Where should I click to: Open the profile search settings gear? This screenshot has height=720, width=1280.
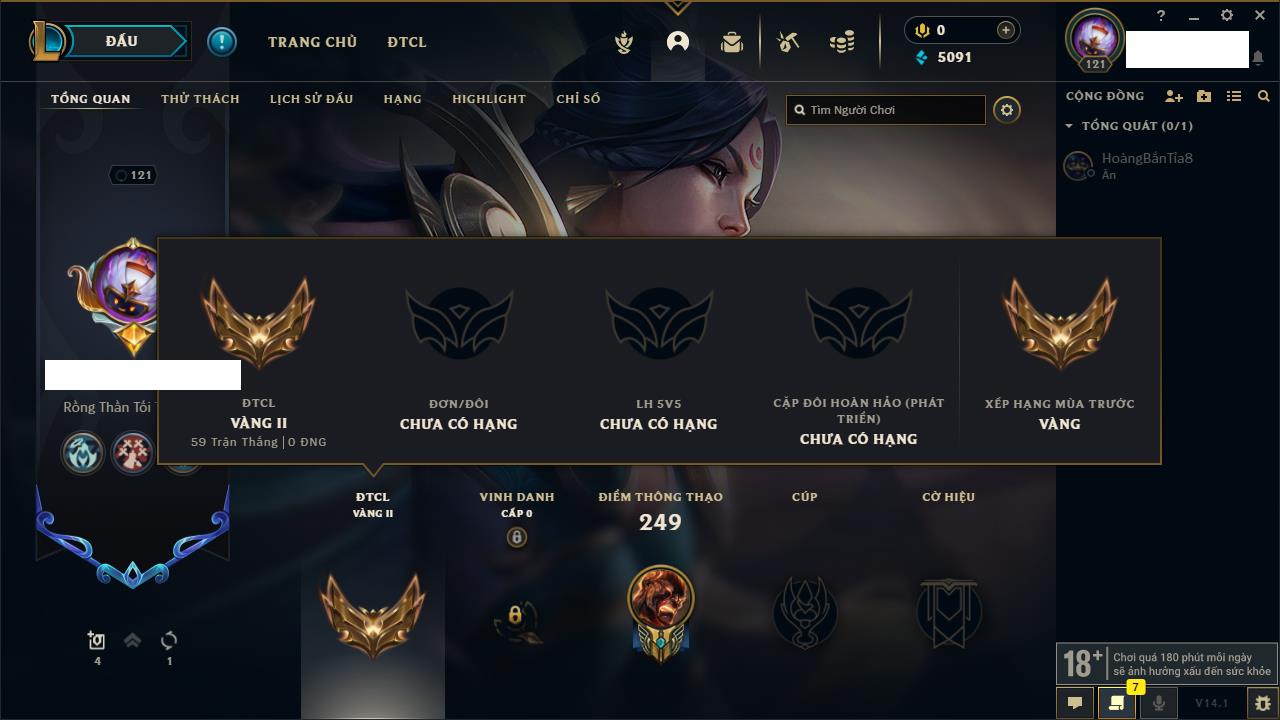[x=1007, y=110]
